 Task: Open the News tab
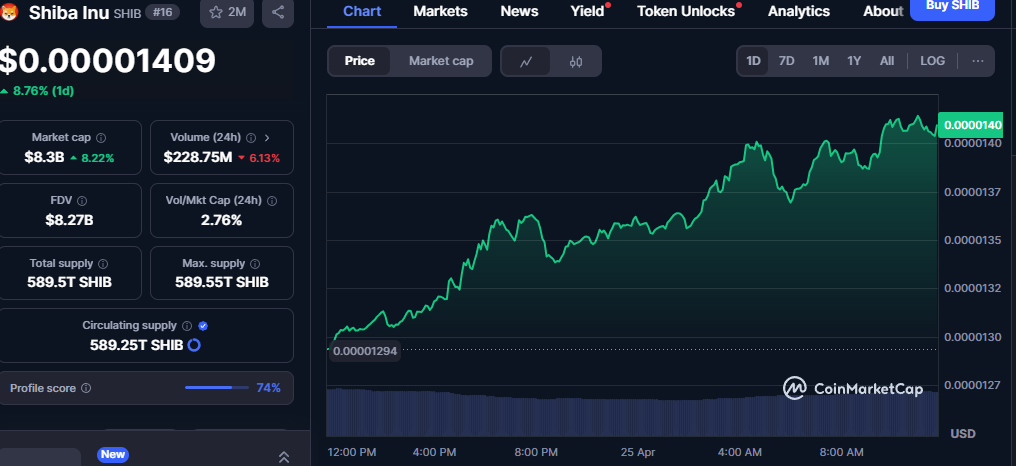[519, 11]
